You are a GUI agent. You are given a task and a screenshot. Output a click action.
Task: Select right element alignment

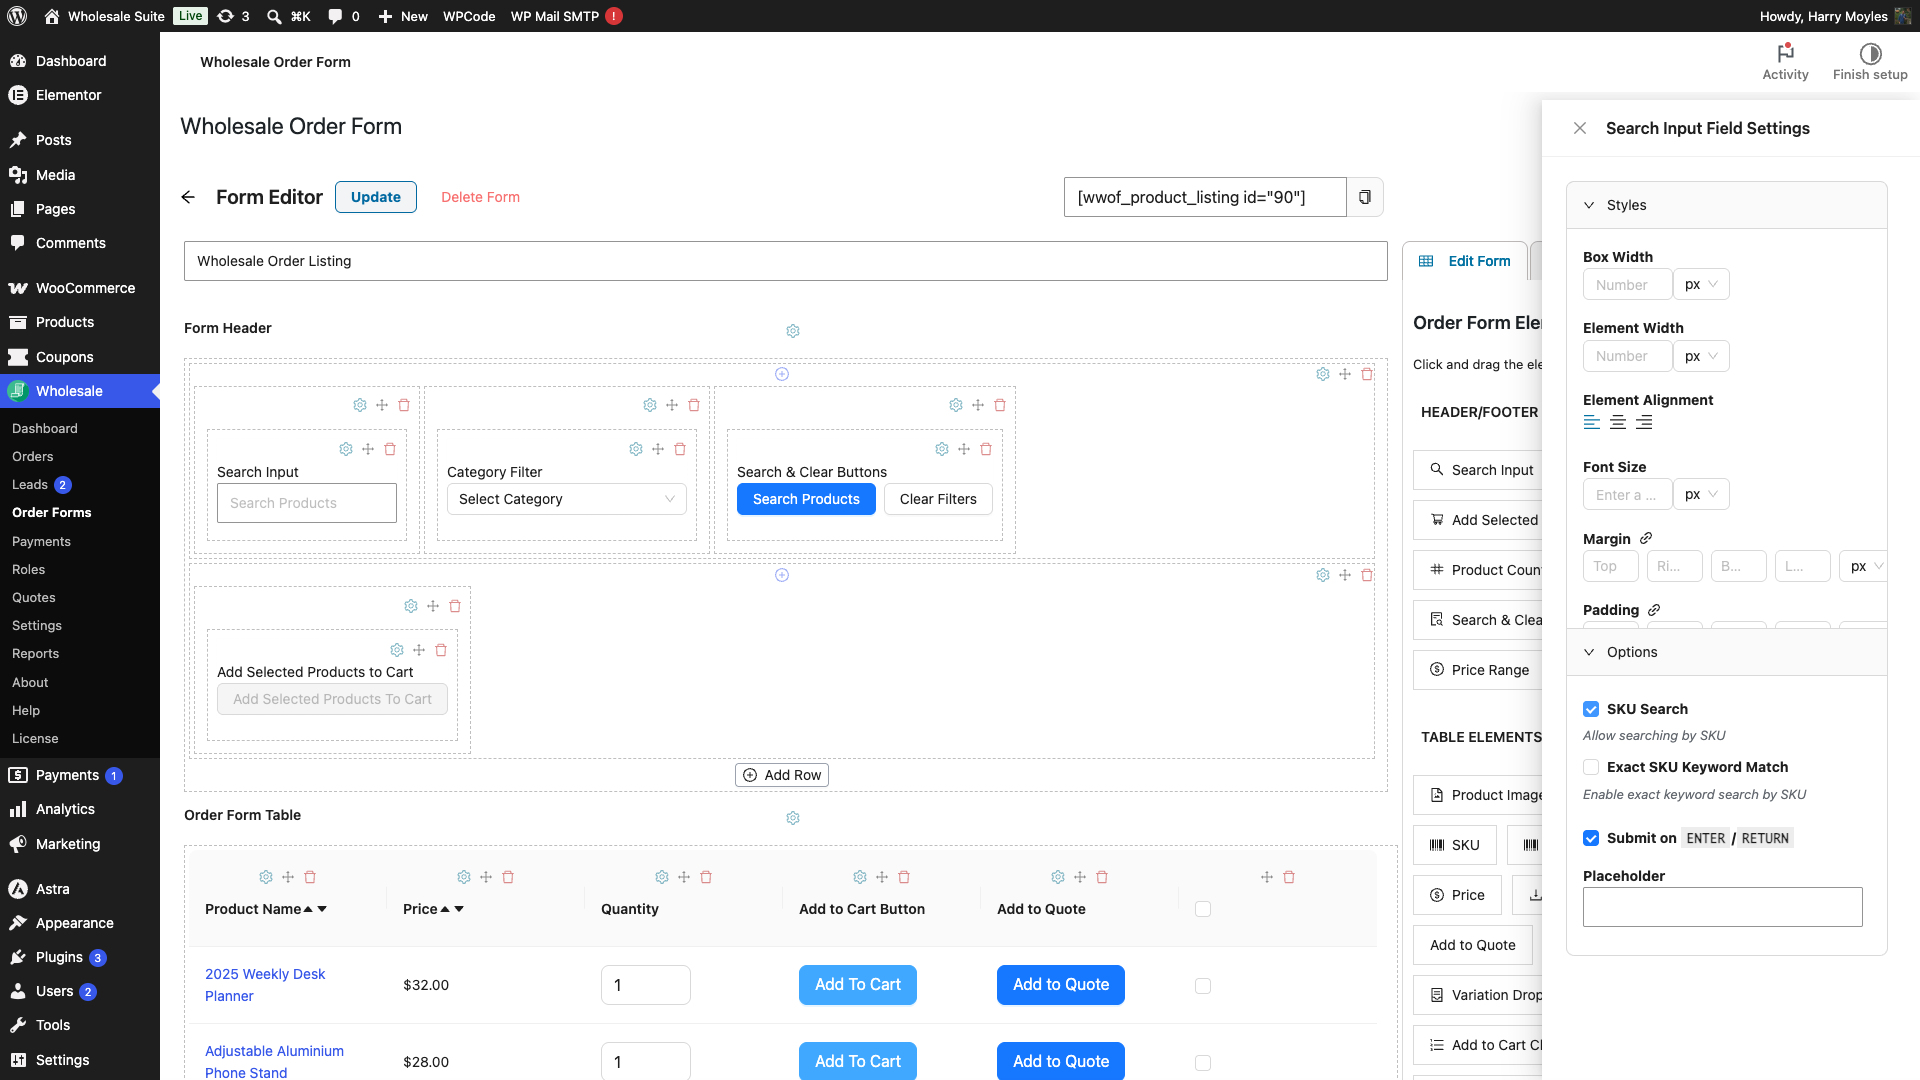[x=1644, y=423]
